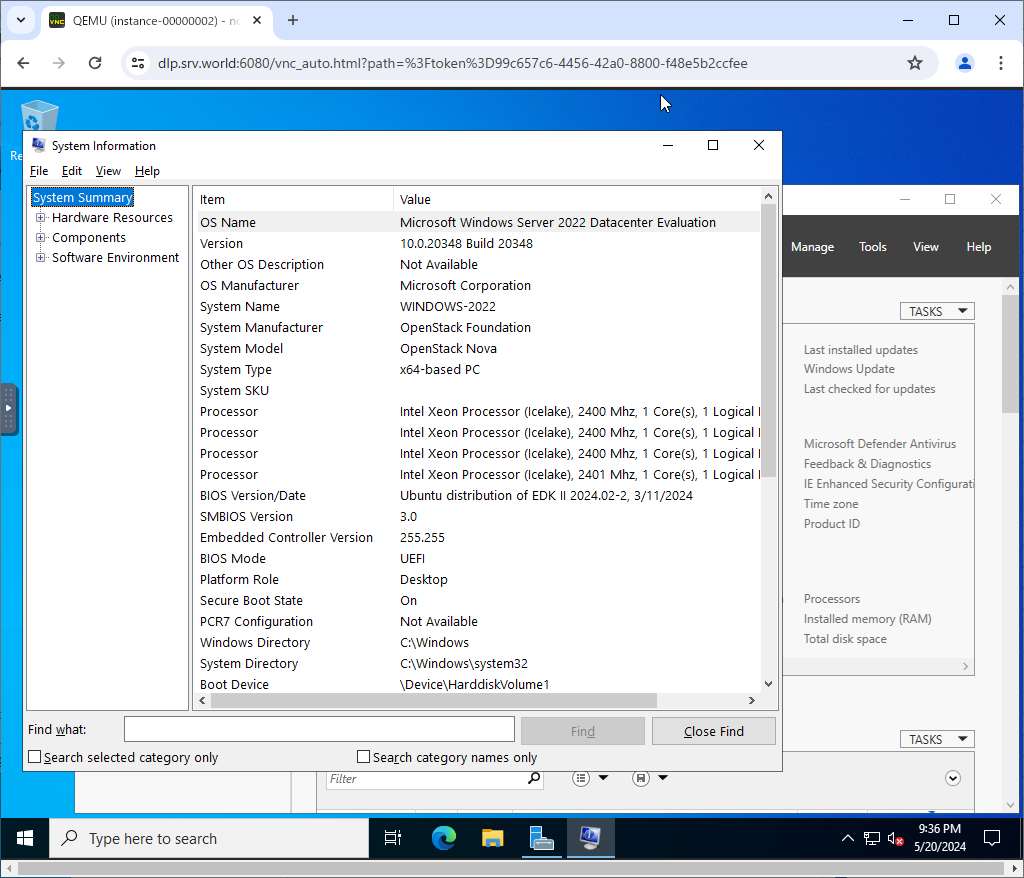Click the Close Find button
The width and height of the screenshot is (1024, 878).
coord(713,731)
